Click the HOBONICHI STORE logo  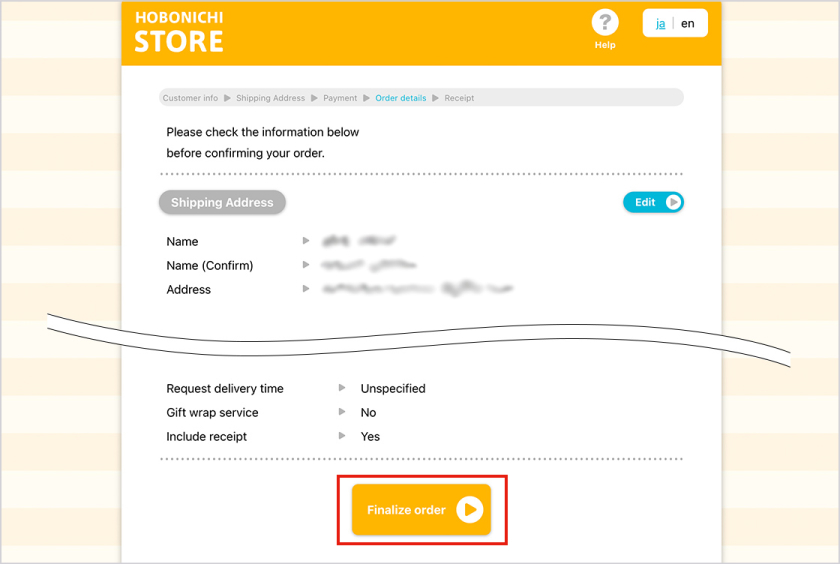179,32
